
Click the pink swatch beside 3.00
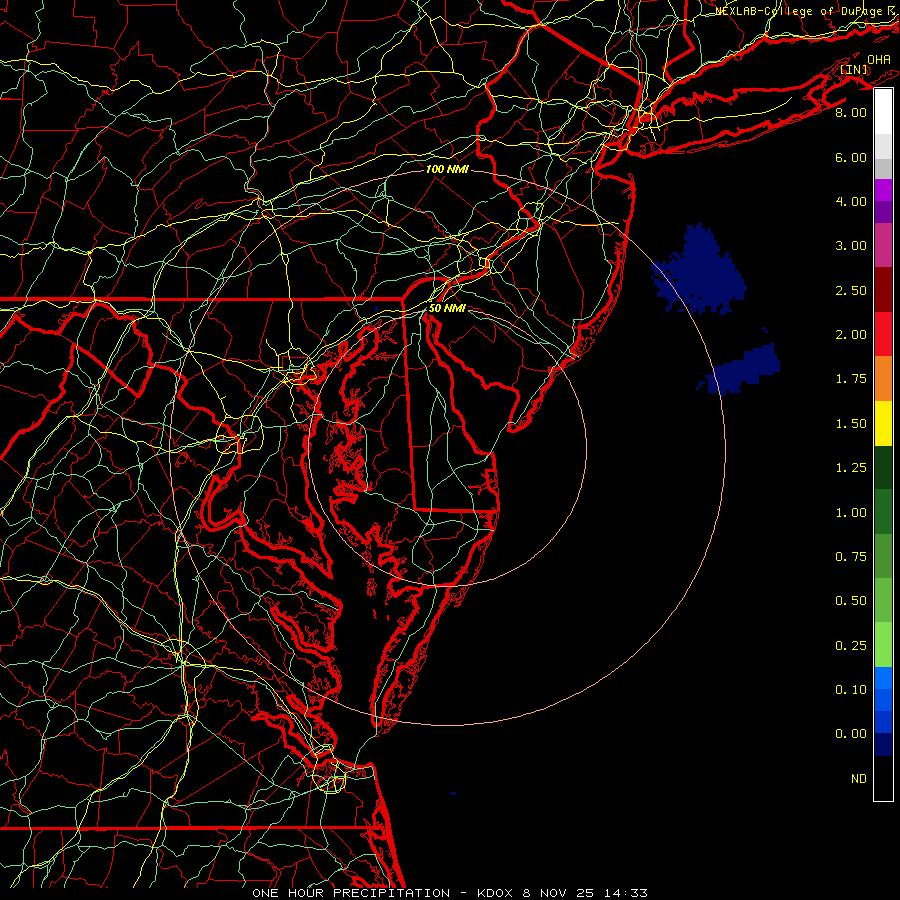(x=883, y=245)
